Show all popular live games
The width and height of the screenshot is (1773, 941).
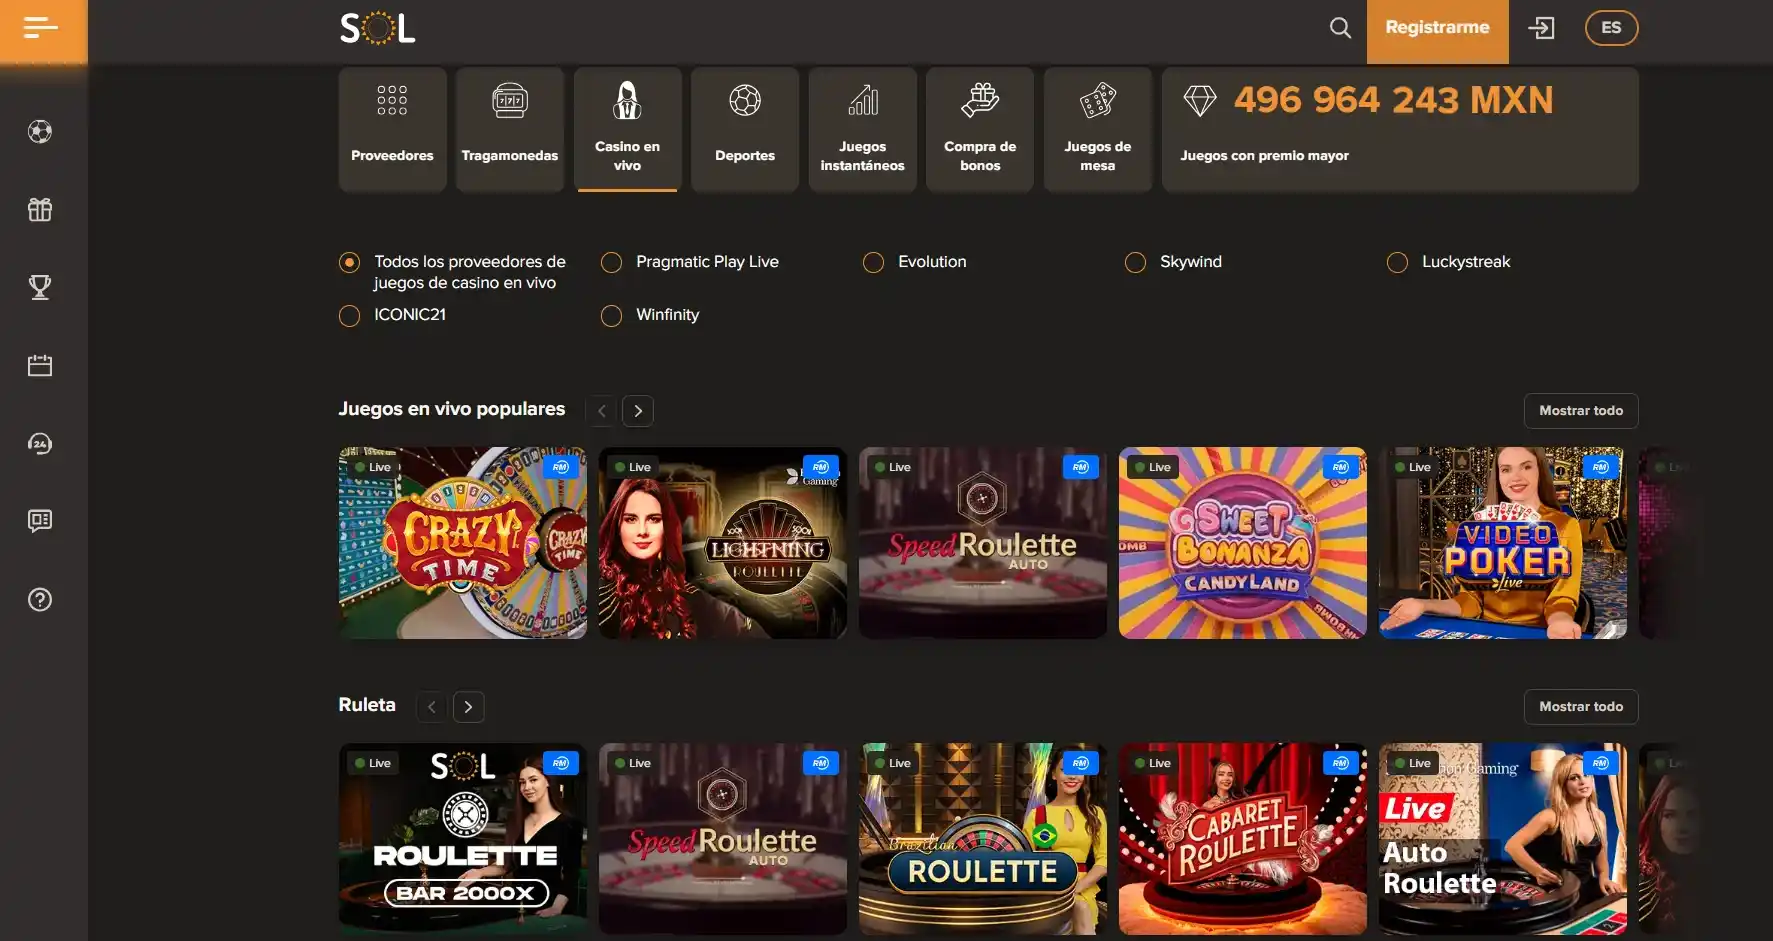coord(1581,411)
